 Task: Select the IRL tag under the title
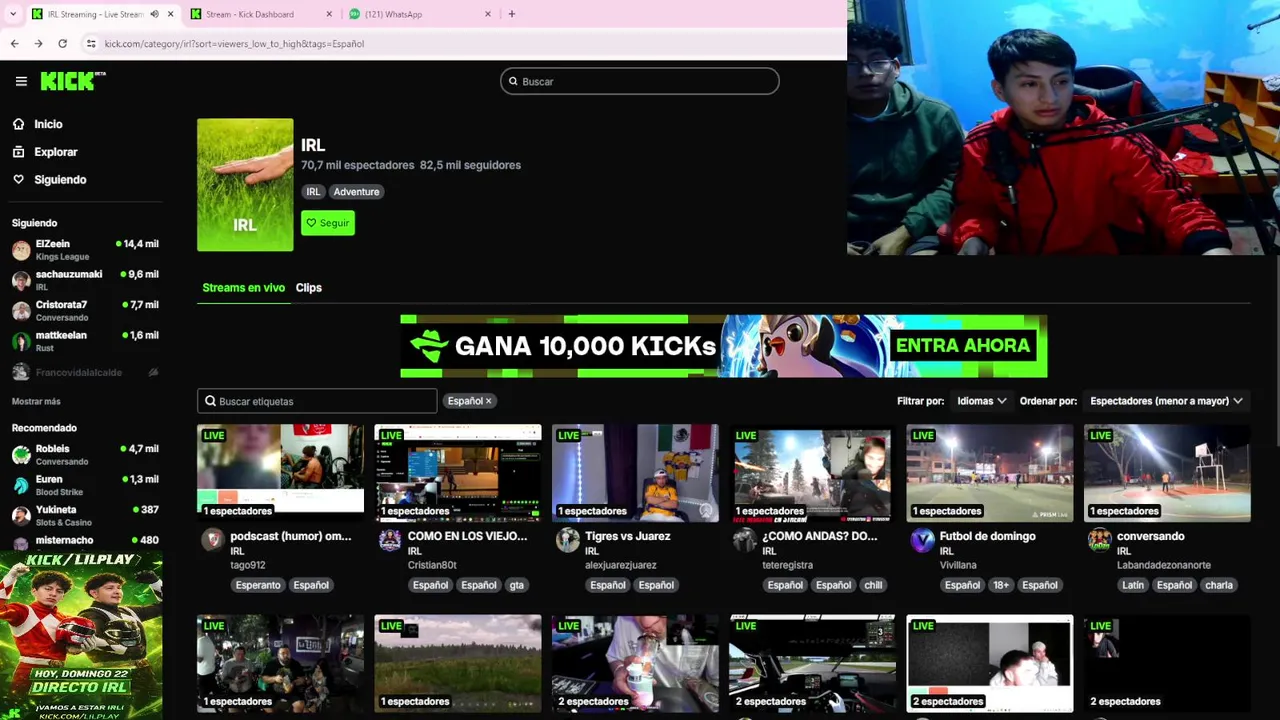tap(313, 192)
